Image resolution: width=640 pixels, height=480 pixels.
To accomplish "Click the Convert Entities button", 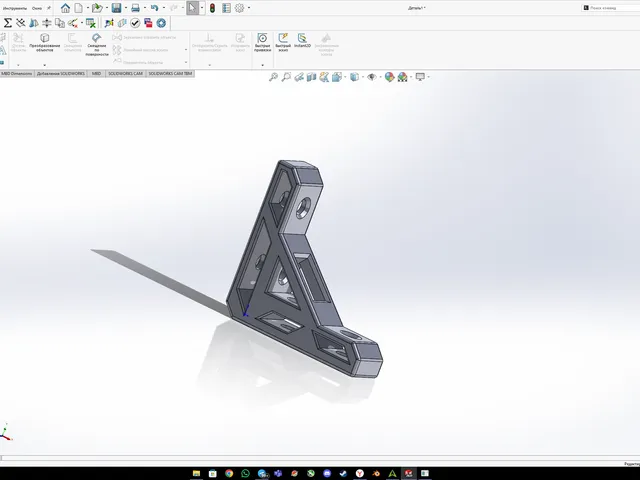I will (44, 43).
